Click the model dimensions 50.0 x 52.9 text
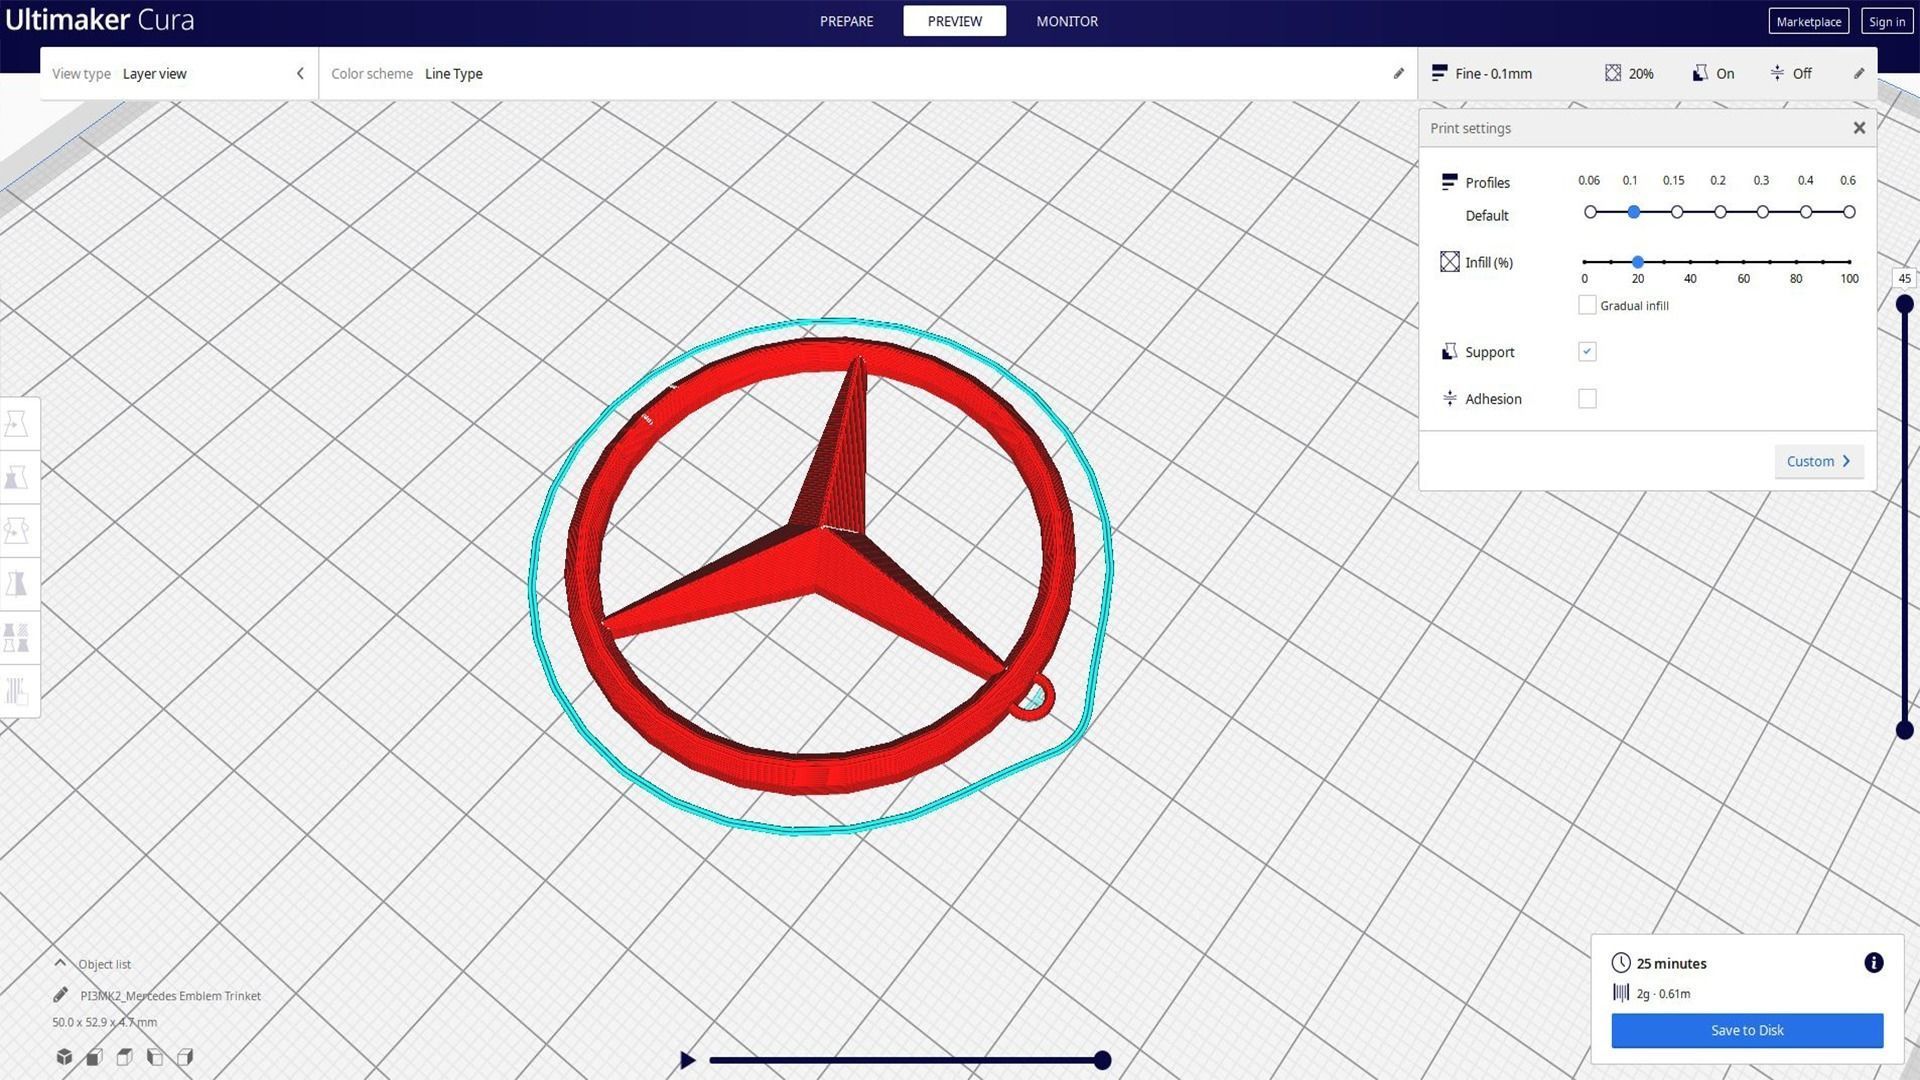 coord(104,1022)
